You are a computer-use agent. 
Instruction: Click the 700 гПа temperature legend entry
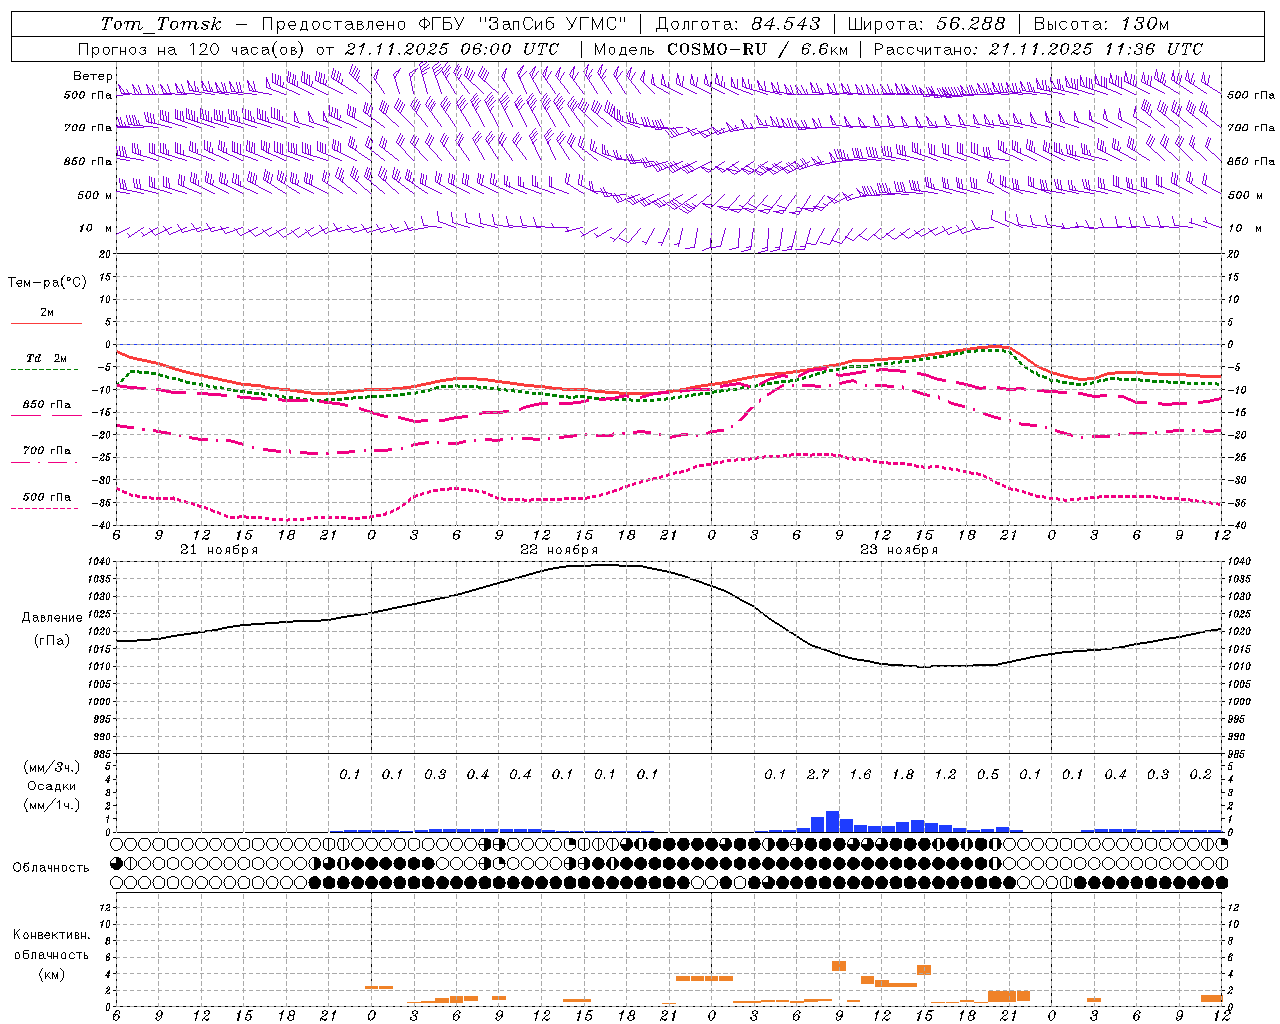pyautogui.click(x=47, y=451)
